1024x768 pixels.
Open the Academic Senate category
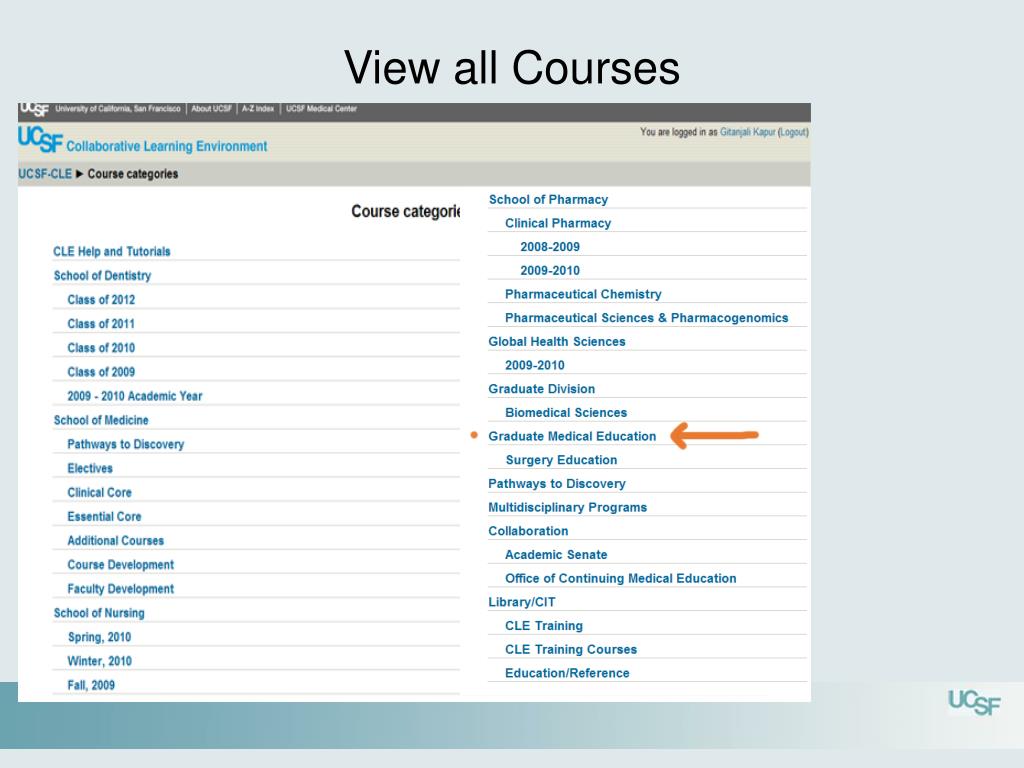[556, 554]
